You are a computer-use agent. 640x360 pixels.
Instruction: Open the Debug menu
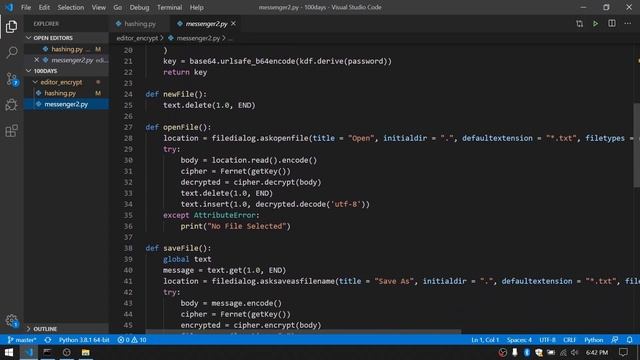139,7
